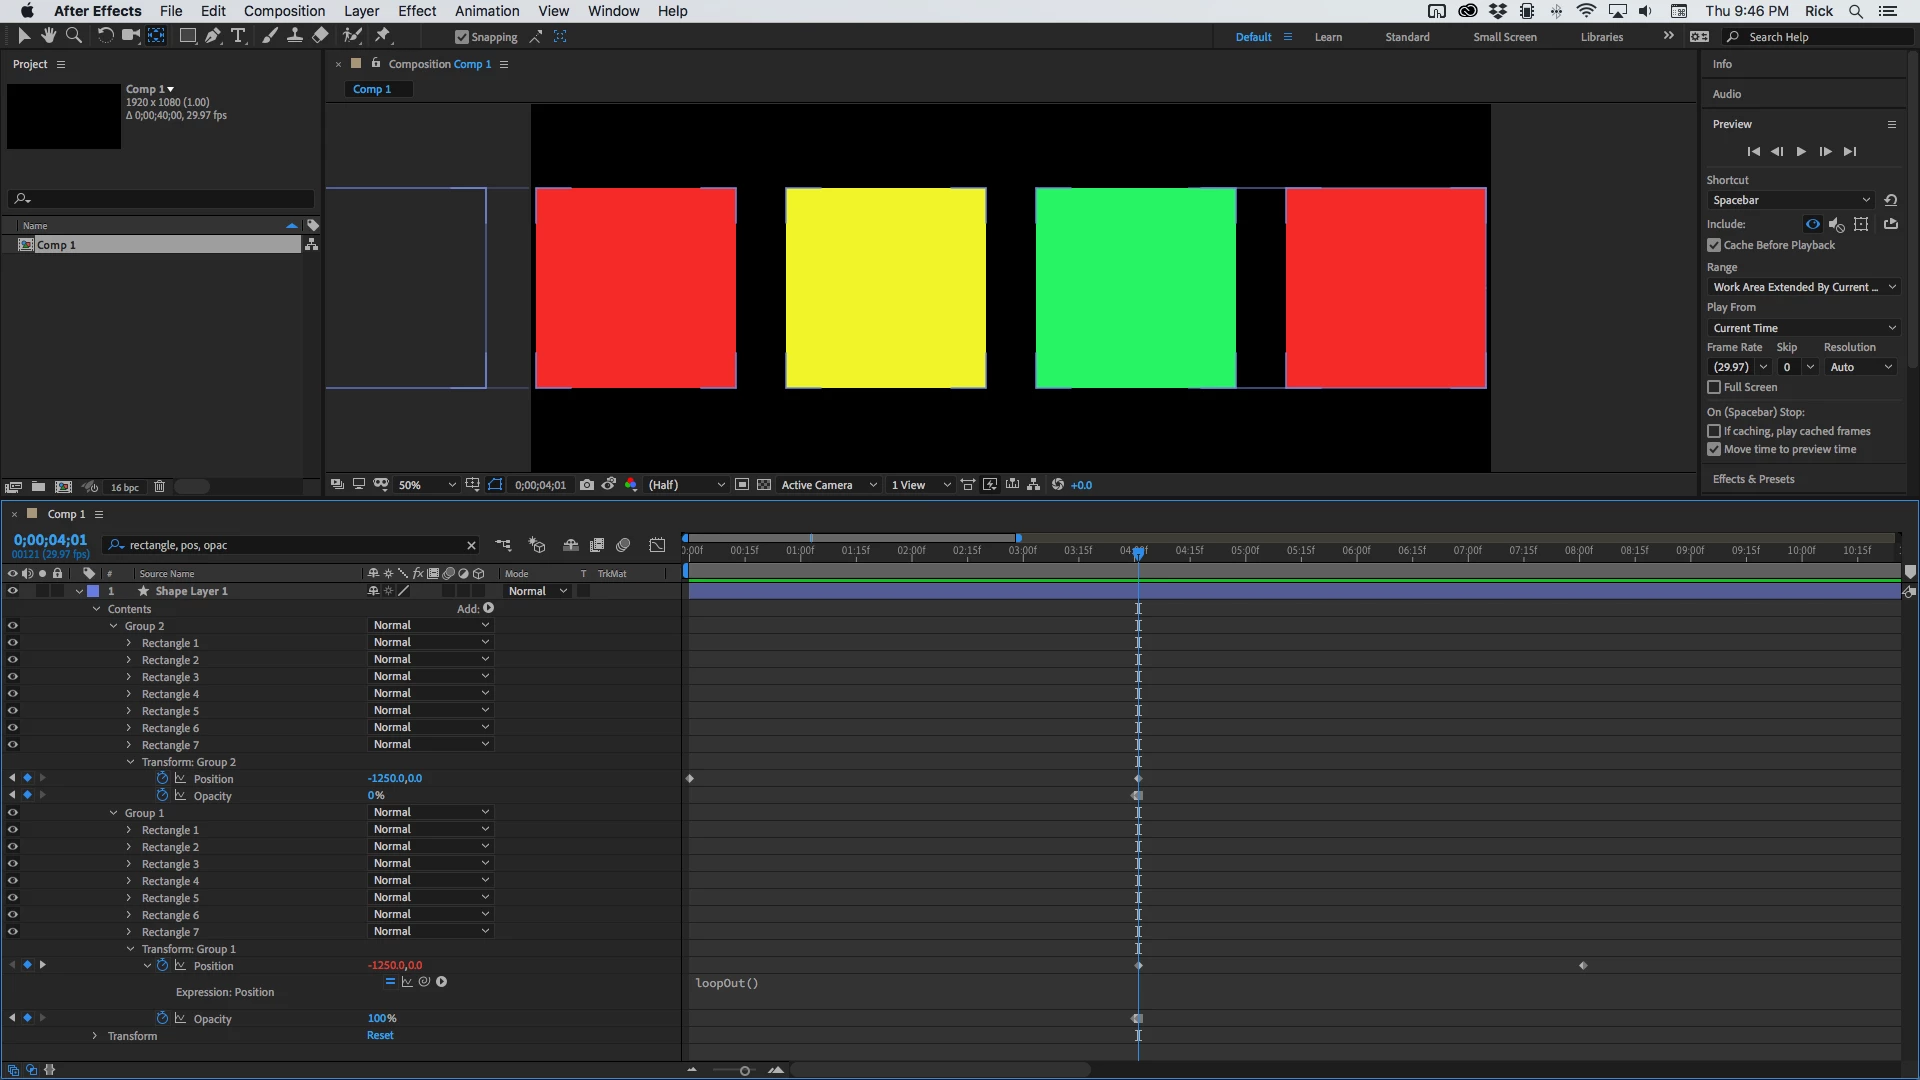Image resolution: width=1920 pixels, height=1080 pixels.
Task: Select the Zoom tool
Action: coord(73,36)
